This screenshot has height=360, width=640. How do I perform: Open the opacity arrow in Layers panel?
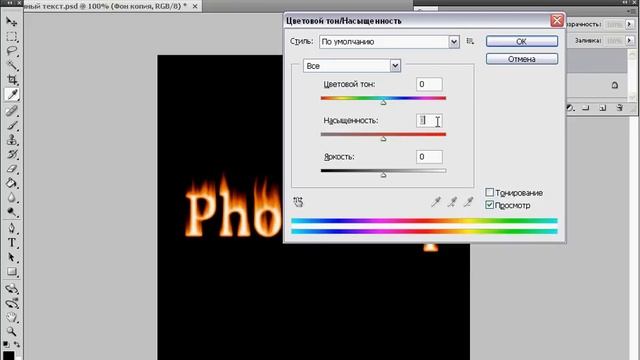coord(629,24)
